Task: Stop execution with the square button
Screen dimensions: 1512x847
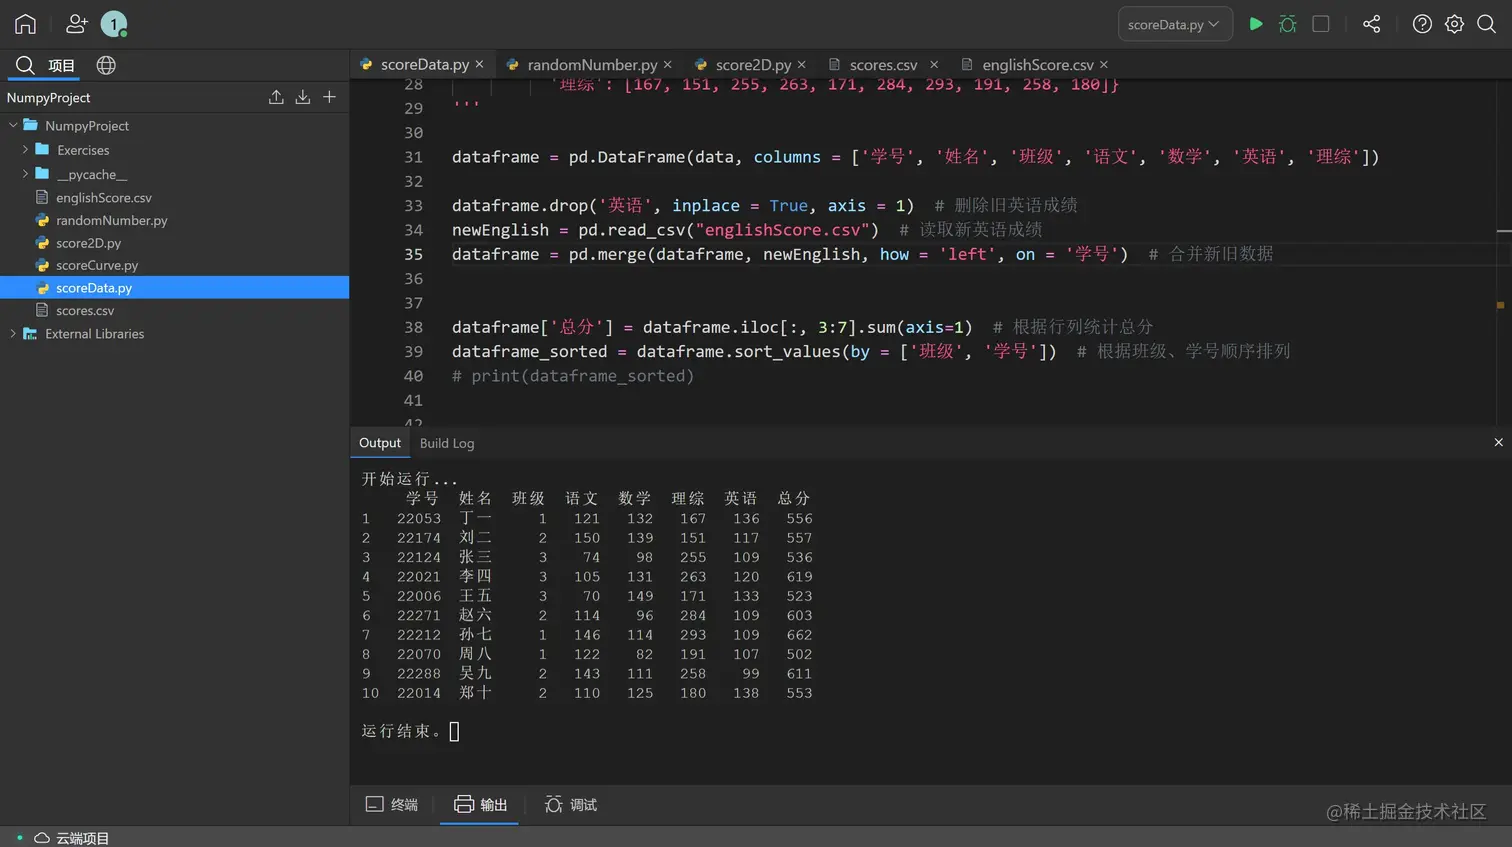Action: pos(1321,24)
